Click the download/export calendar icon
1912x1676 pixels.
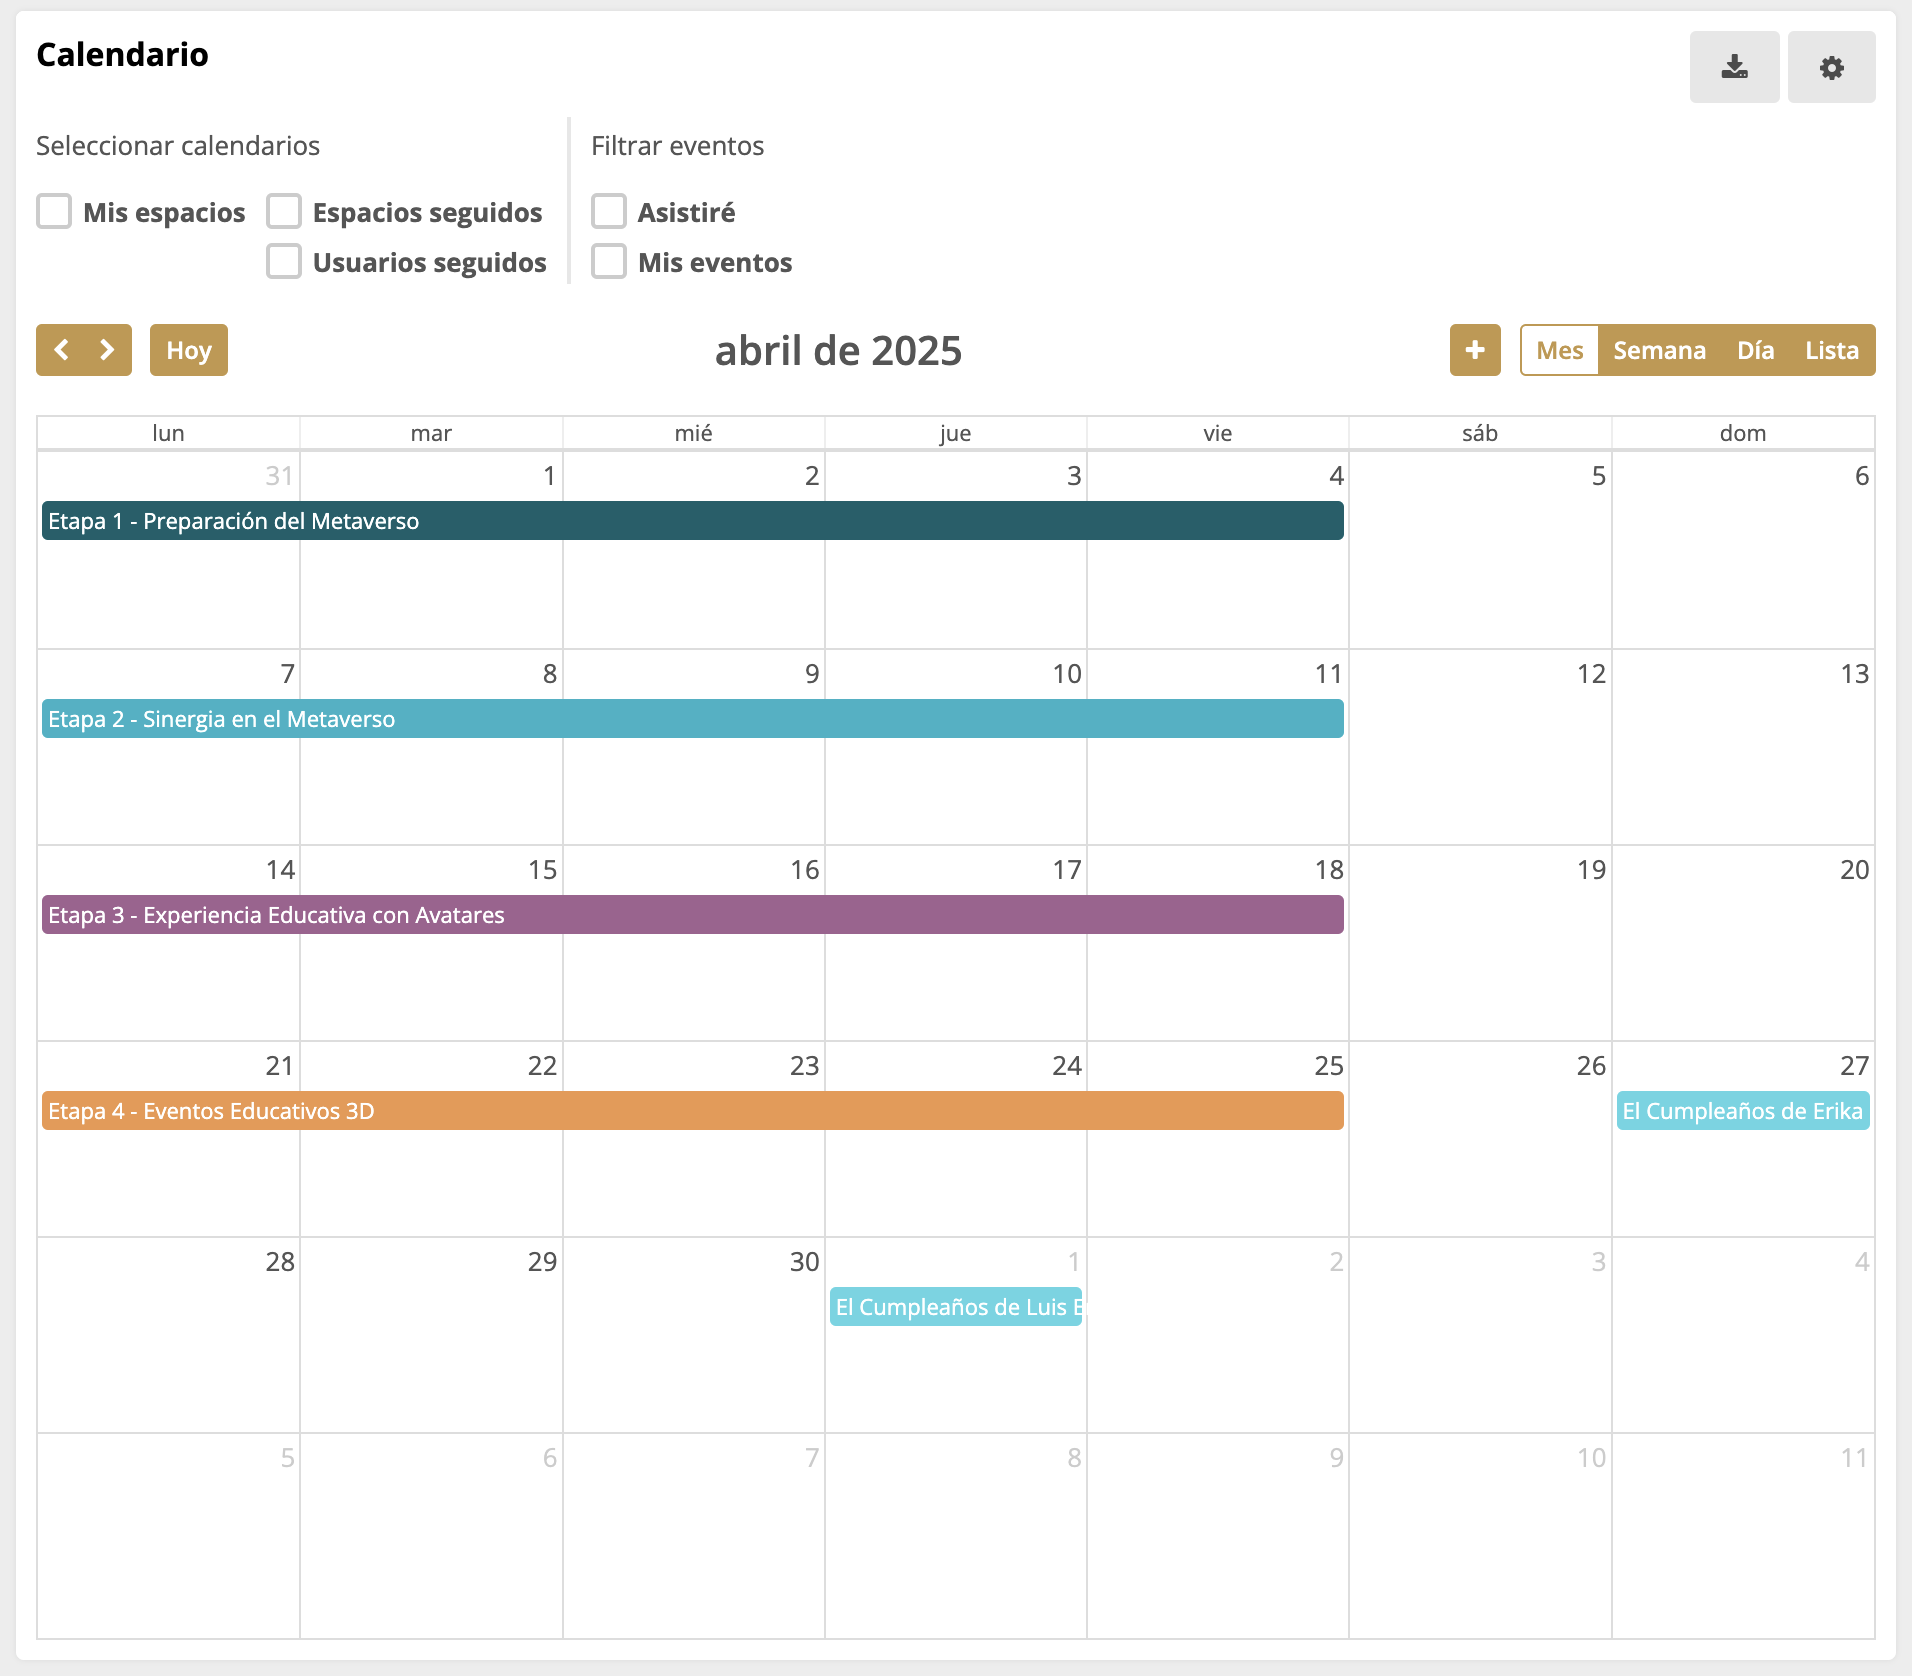coord(1734,67)
